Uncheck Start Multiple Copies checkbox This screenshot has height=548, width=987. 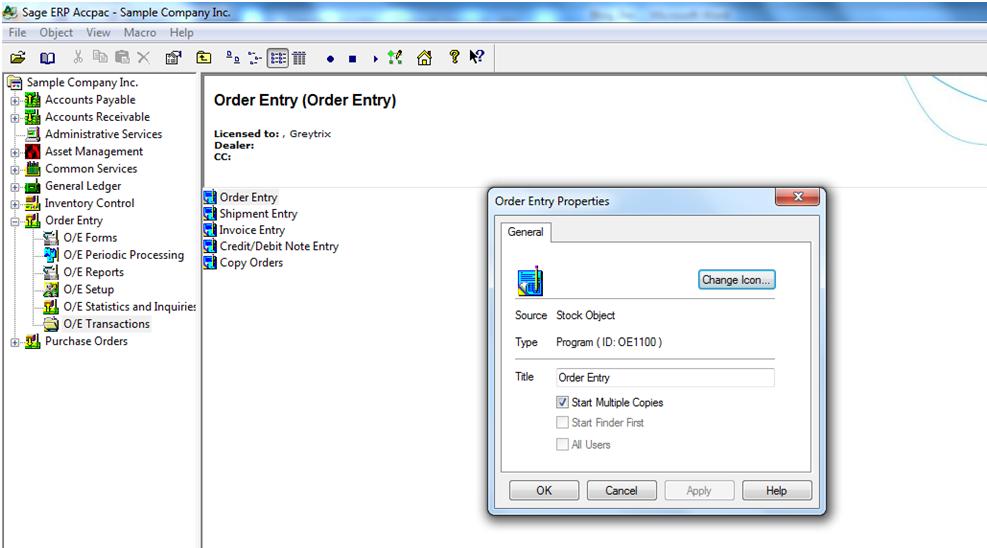click(562, 402)
